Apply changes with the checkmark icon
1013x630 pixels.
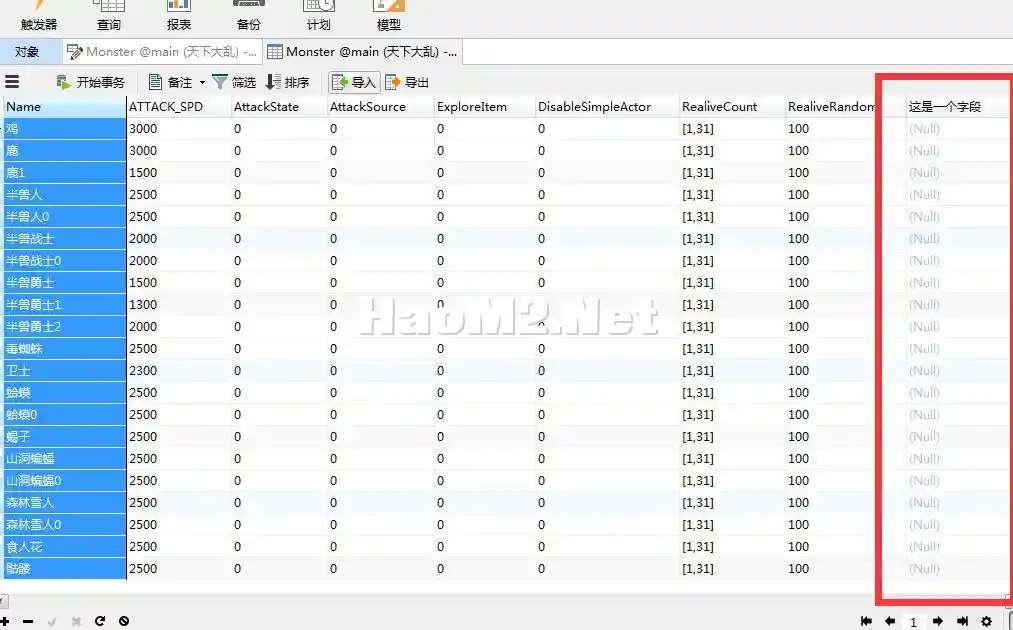click(x=52, y=621)
